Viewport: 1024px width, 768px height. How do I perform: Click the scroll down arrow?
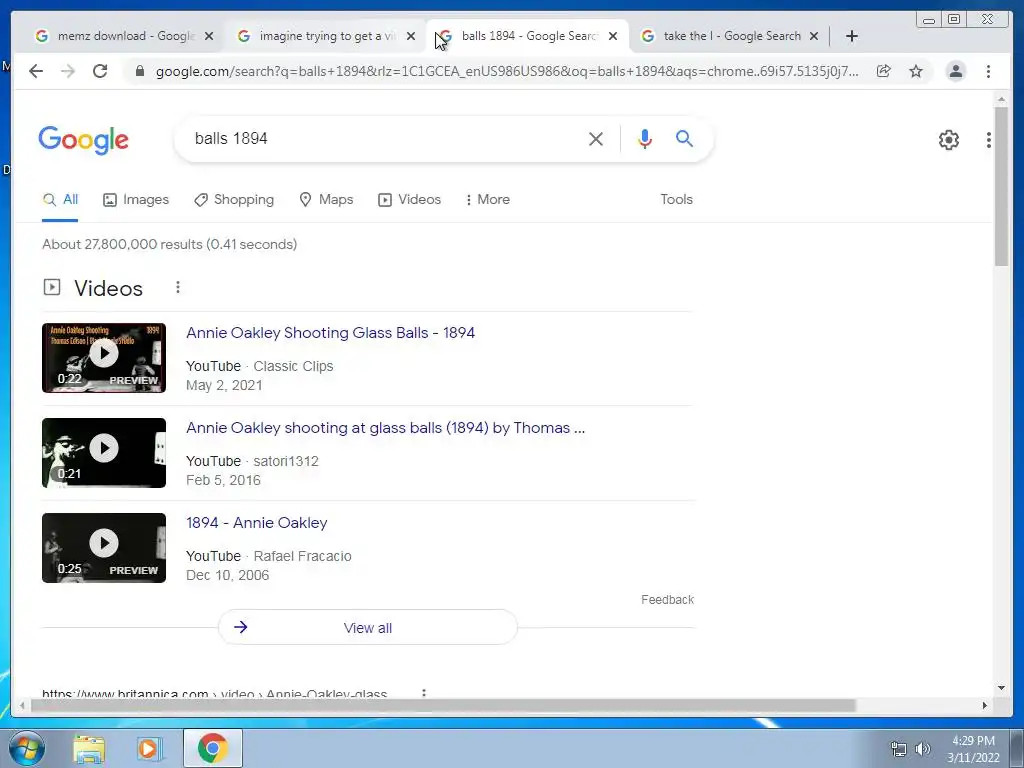[x=1001, y=688]
